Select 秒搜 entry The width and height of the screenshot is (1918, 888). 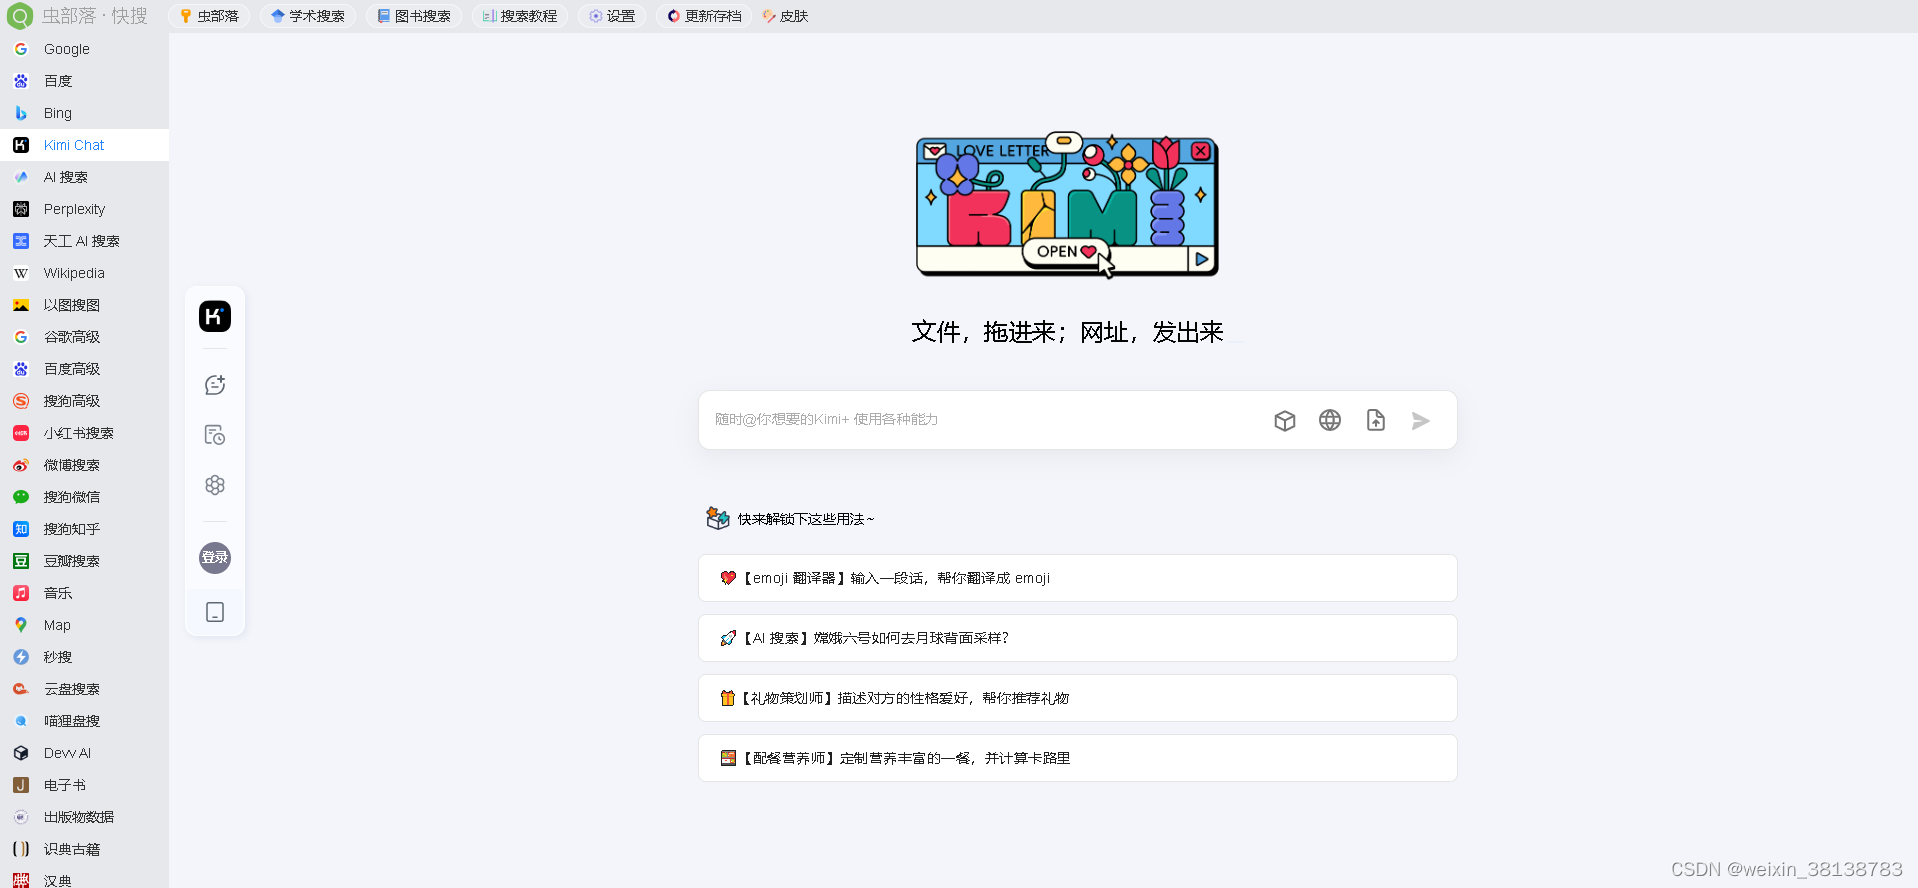(x=84, y=657)
